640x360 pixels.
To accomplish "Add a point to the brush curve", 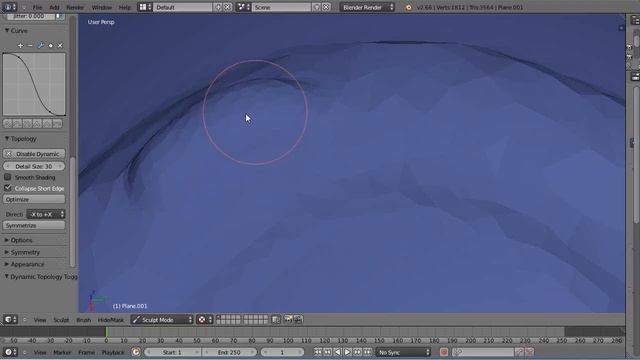I will (20, 45).
